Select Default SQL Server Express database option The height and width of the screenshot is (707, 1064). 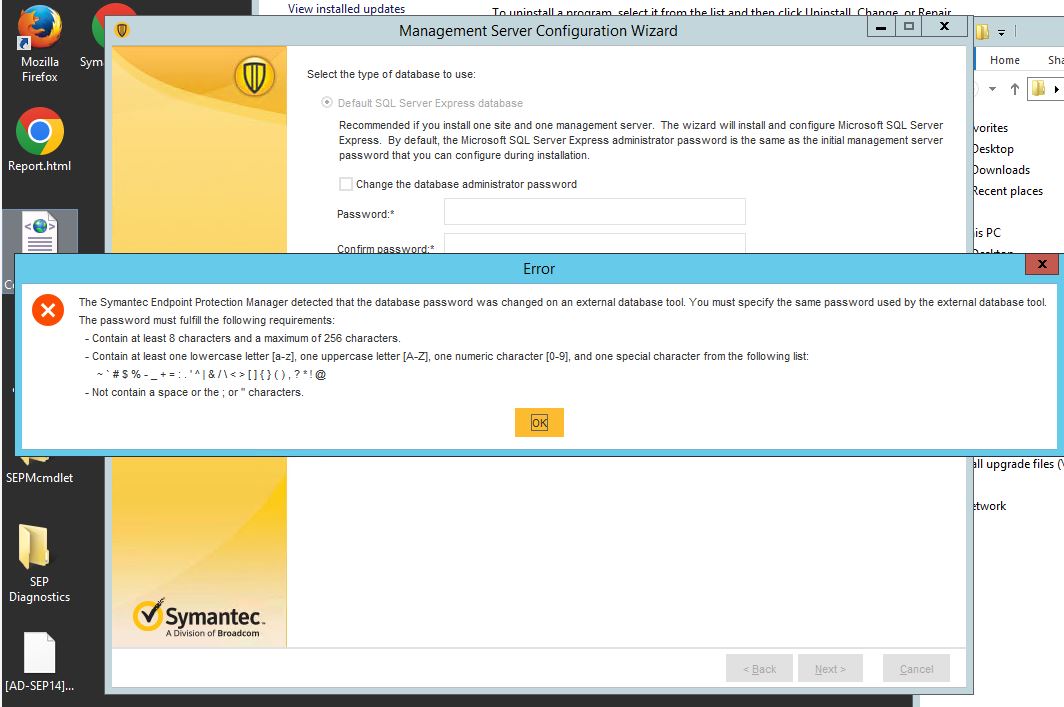coord(326,103)
